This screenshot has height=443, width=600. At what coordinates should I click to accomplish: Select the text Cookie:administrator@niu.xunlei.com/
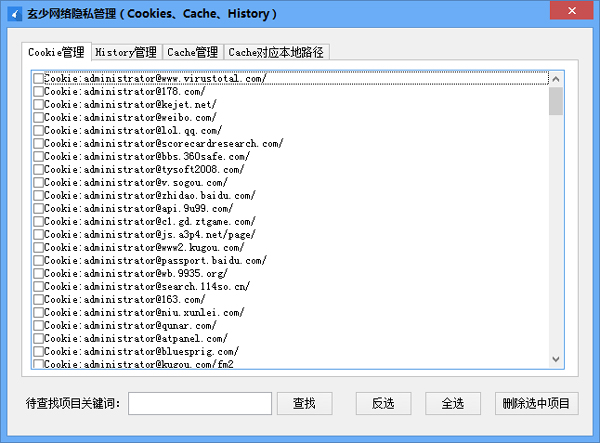click(144, 313)
